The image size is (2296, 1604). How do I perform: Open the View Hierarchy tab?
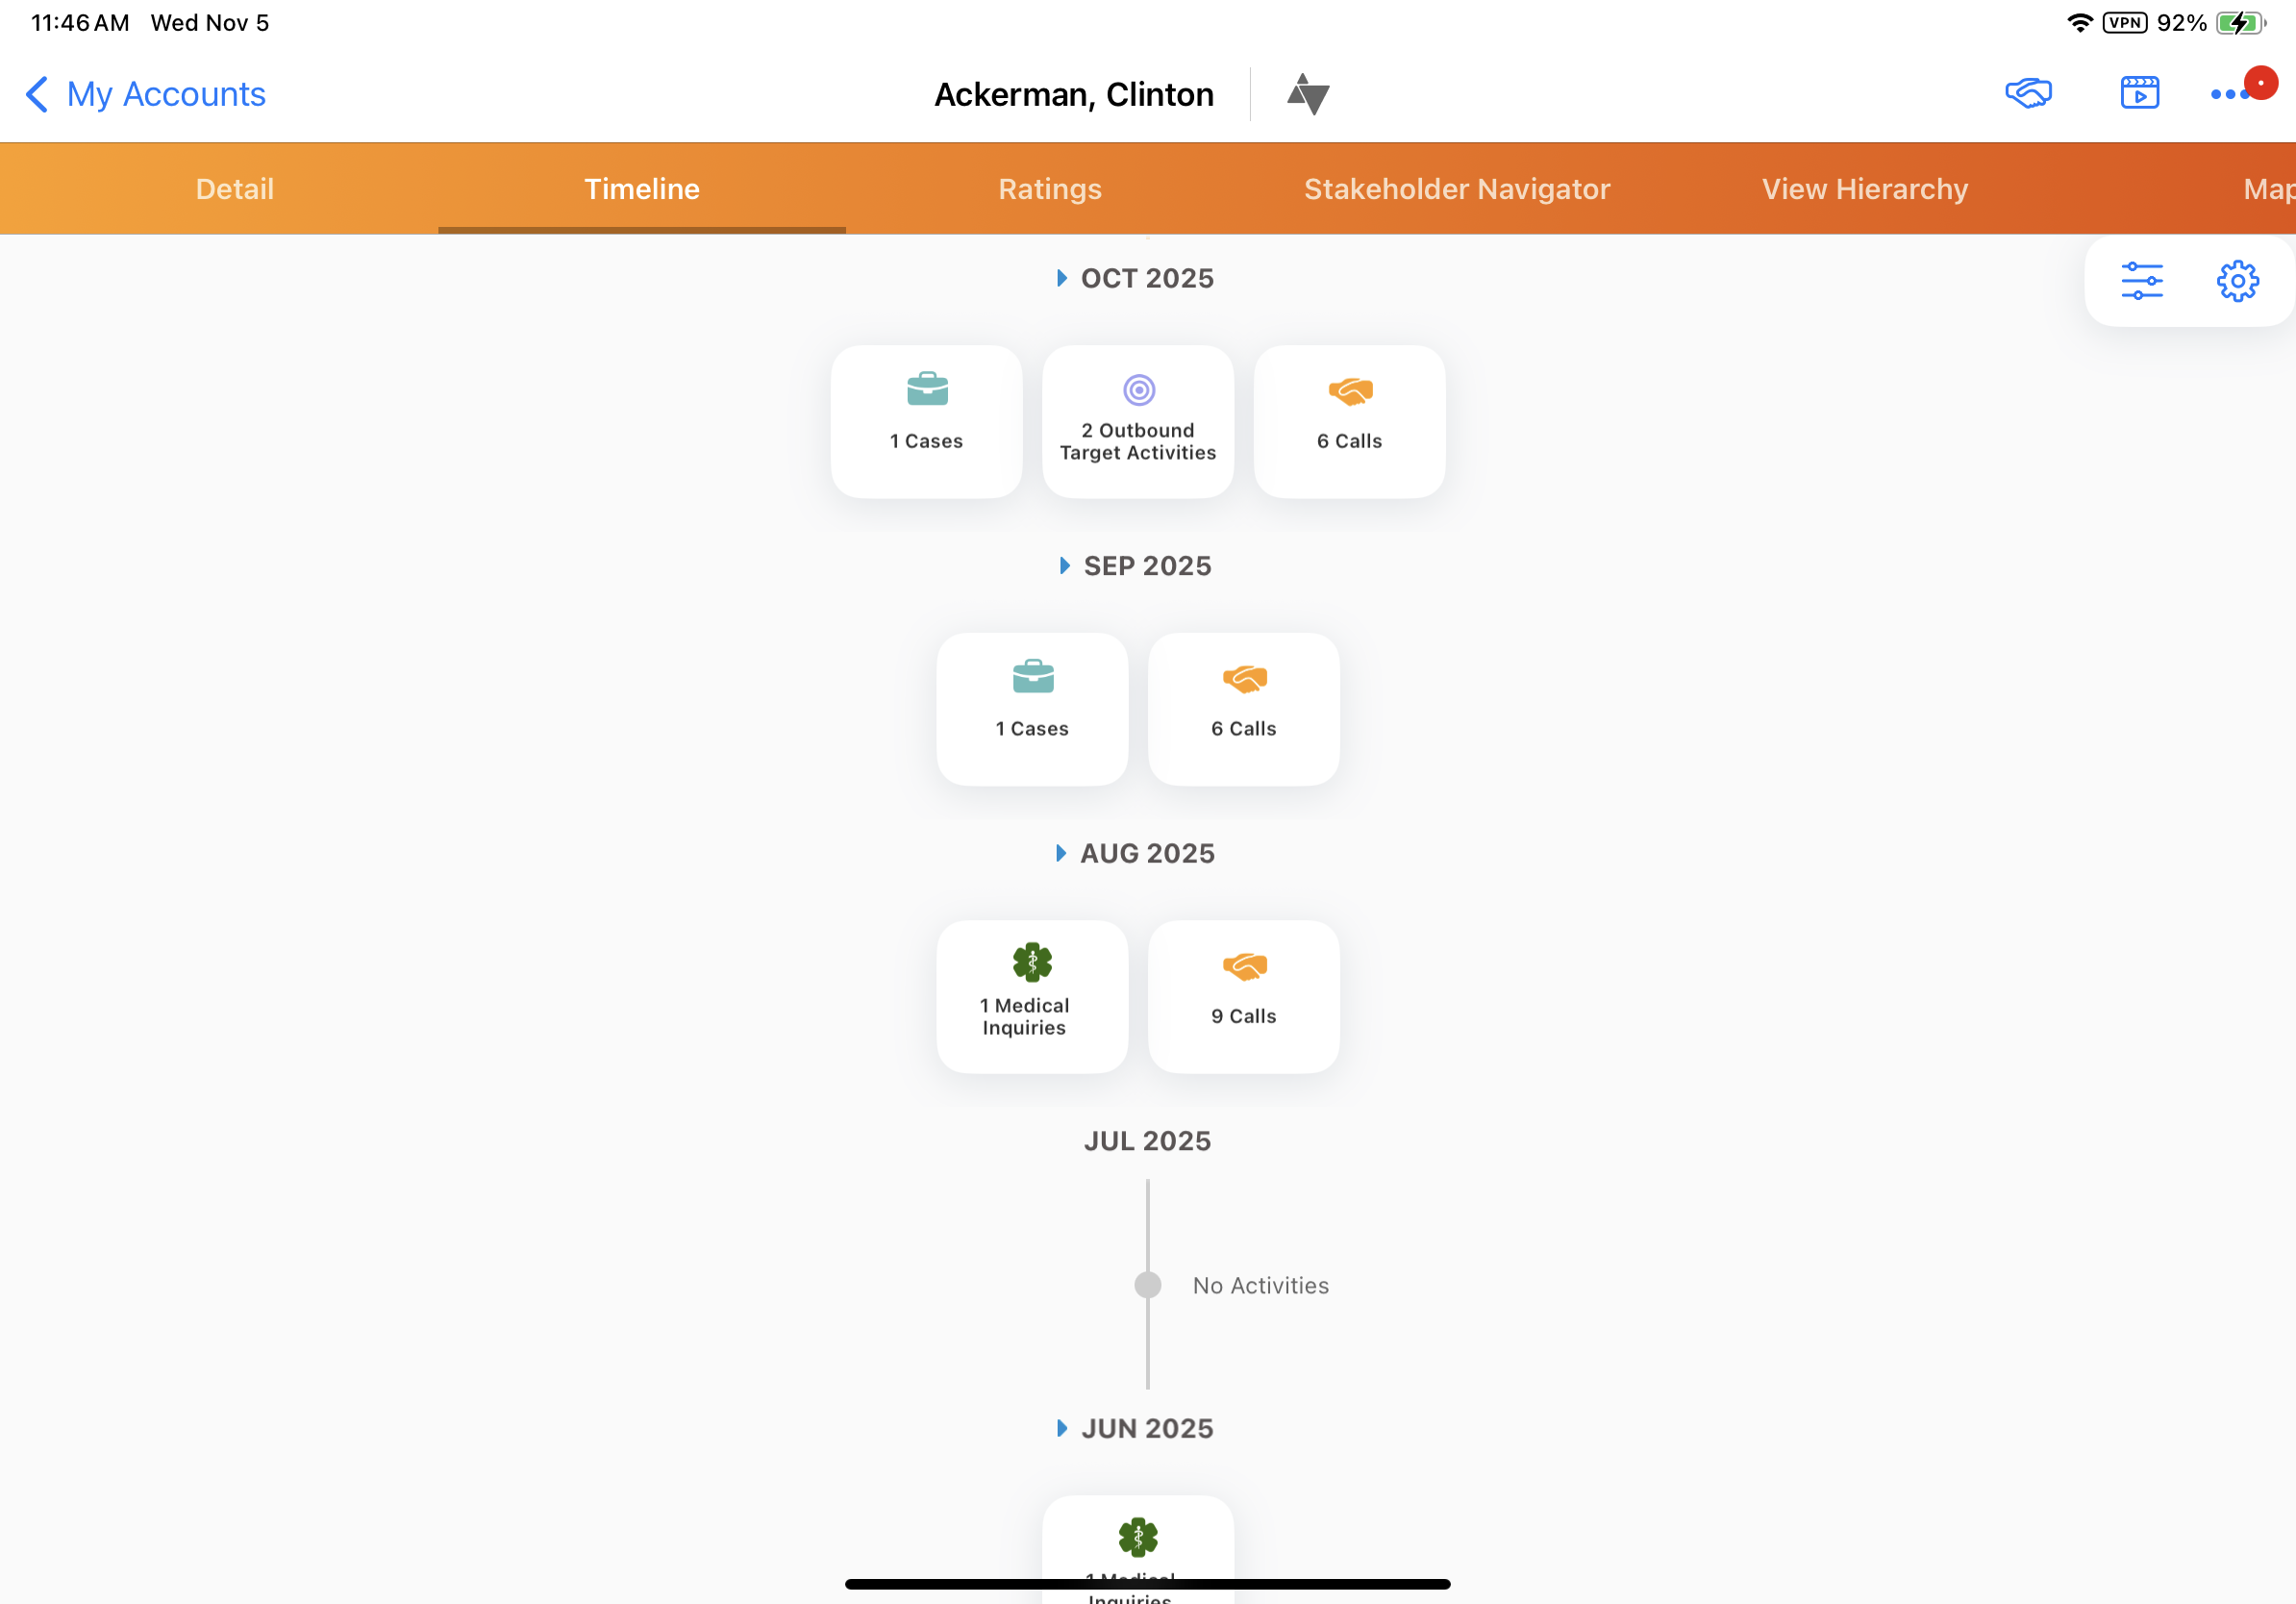tap(1864, 189)
